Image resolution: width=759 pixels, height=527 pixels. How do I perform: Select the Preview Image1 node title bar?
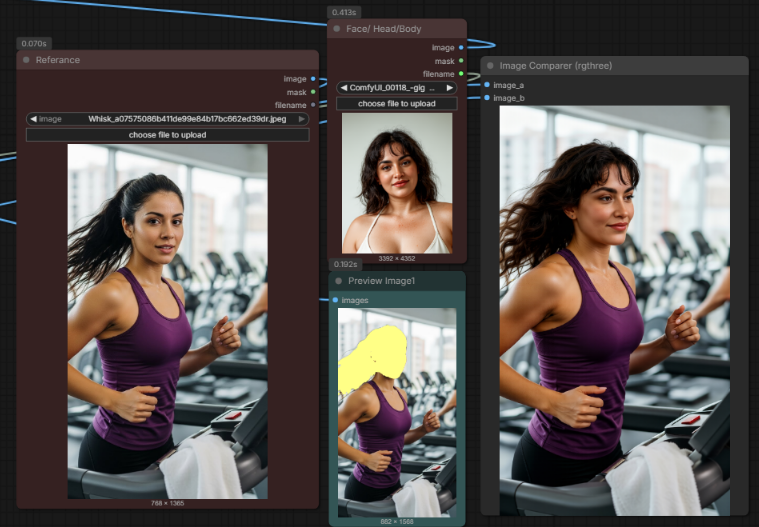tap(397, 281)
